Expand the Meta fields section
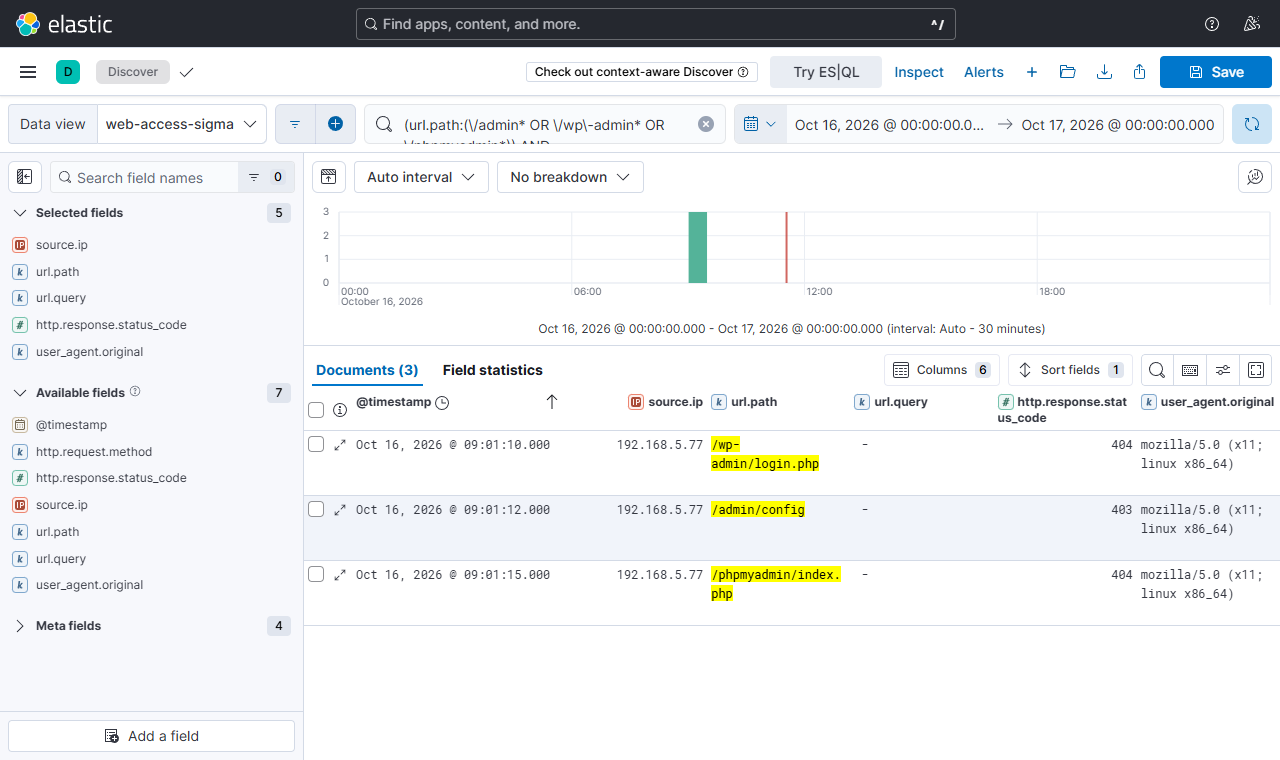 tap(20, 626)
